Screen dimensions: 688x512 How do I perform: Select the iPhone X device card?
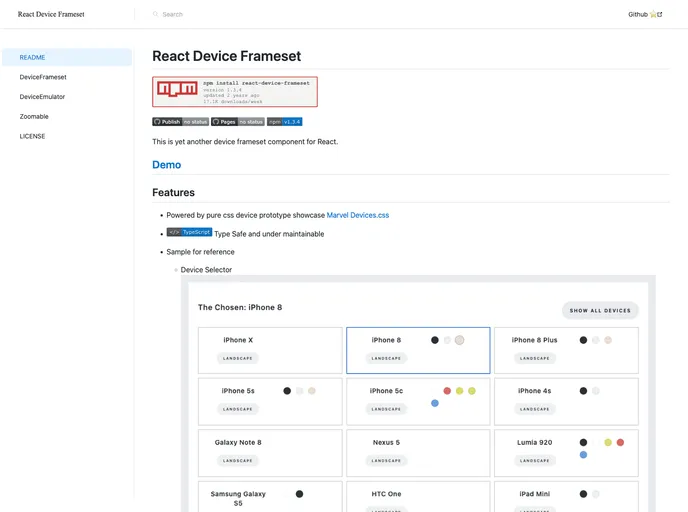coord(270,350)
